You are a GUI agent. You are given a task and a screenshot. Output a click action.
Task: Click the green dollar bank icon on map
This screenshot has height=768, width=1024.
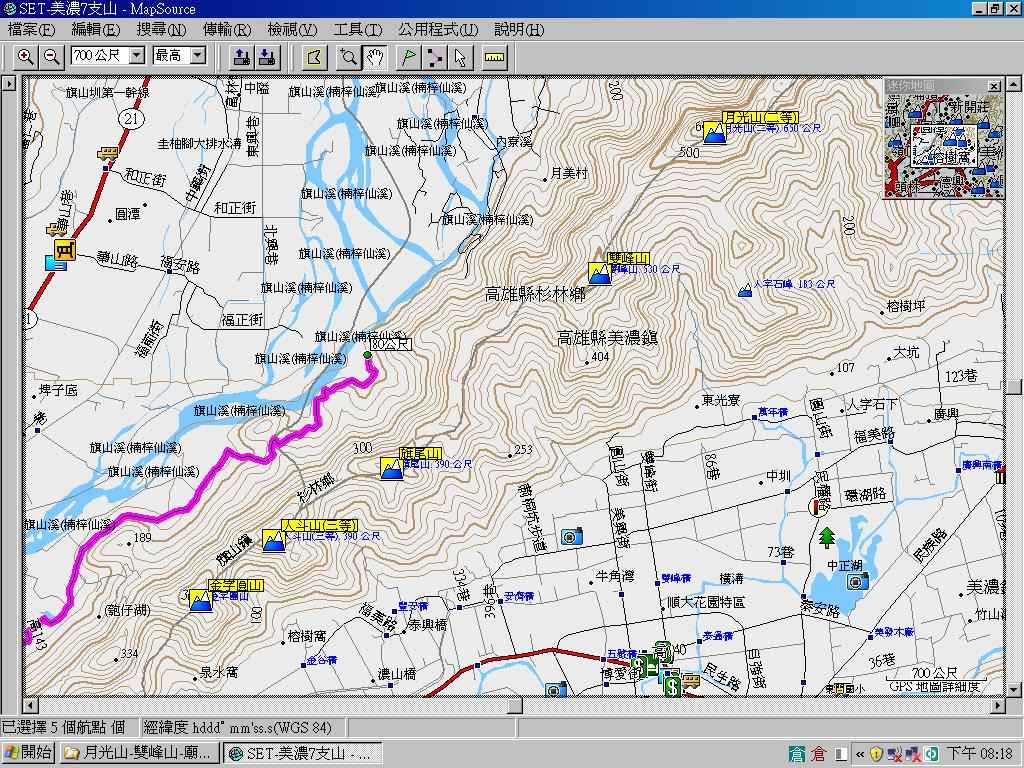673,687
